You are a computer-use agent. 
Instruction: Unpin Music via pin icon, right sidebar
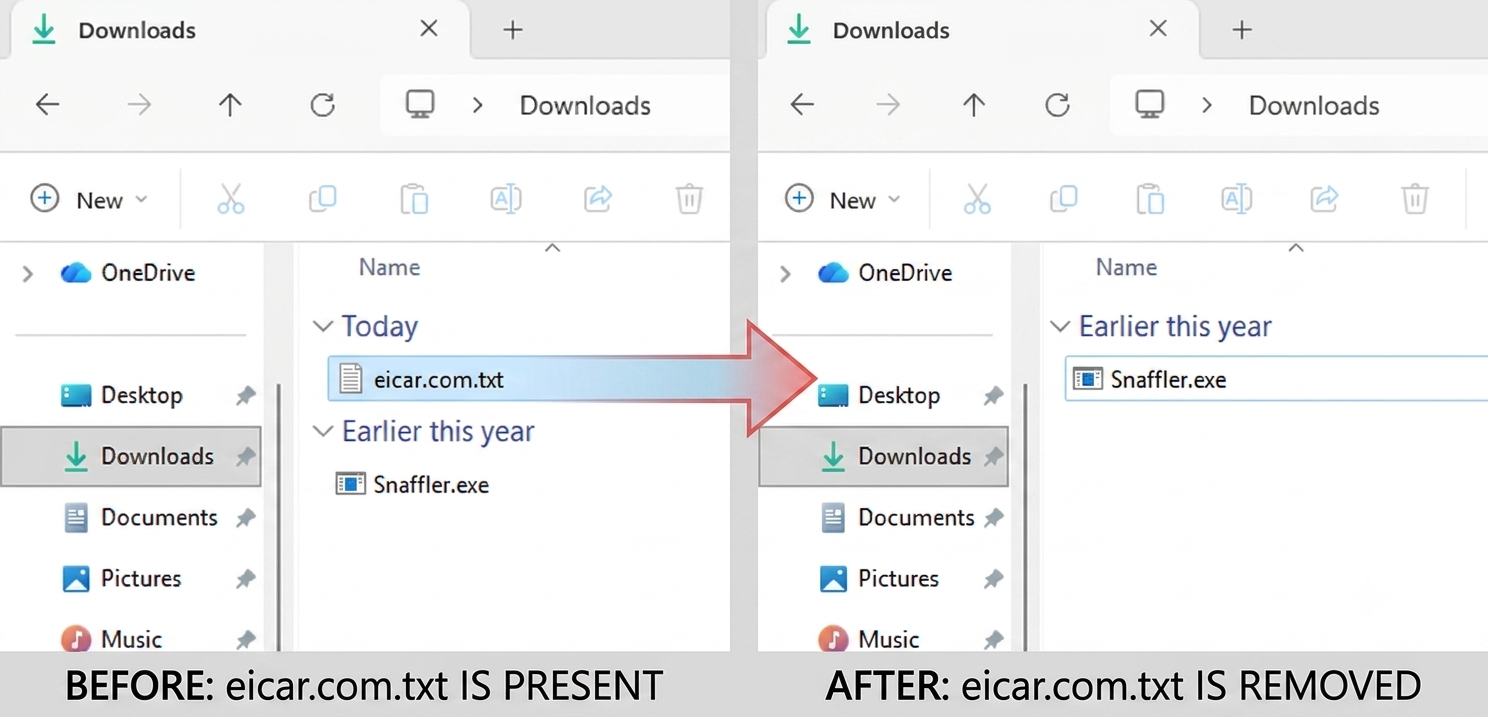(993, 639)
